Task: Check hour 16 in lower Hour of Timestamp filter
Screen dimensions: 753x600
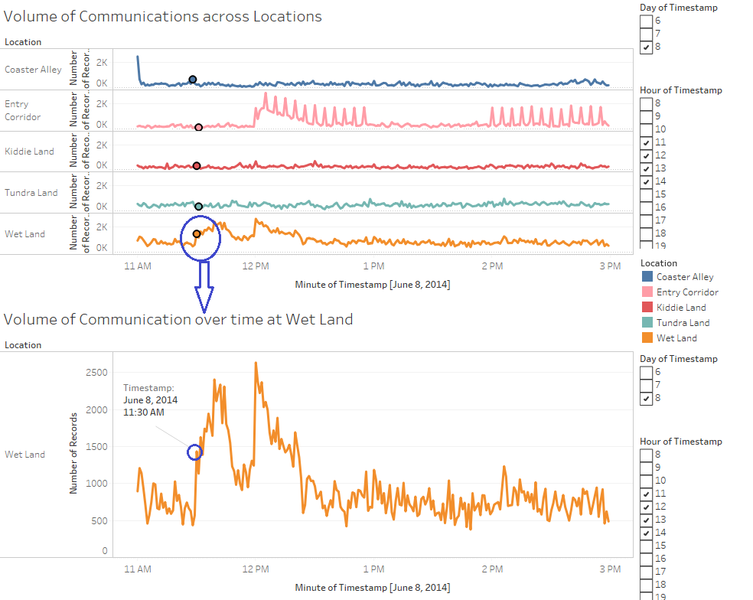Action: [x=646, y=558]
